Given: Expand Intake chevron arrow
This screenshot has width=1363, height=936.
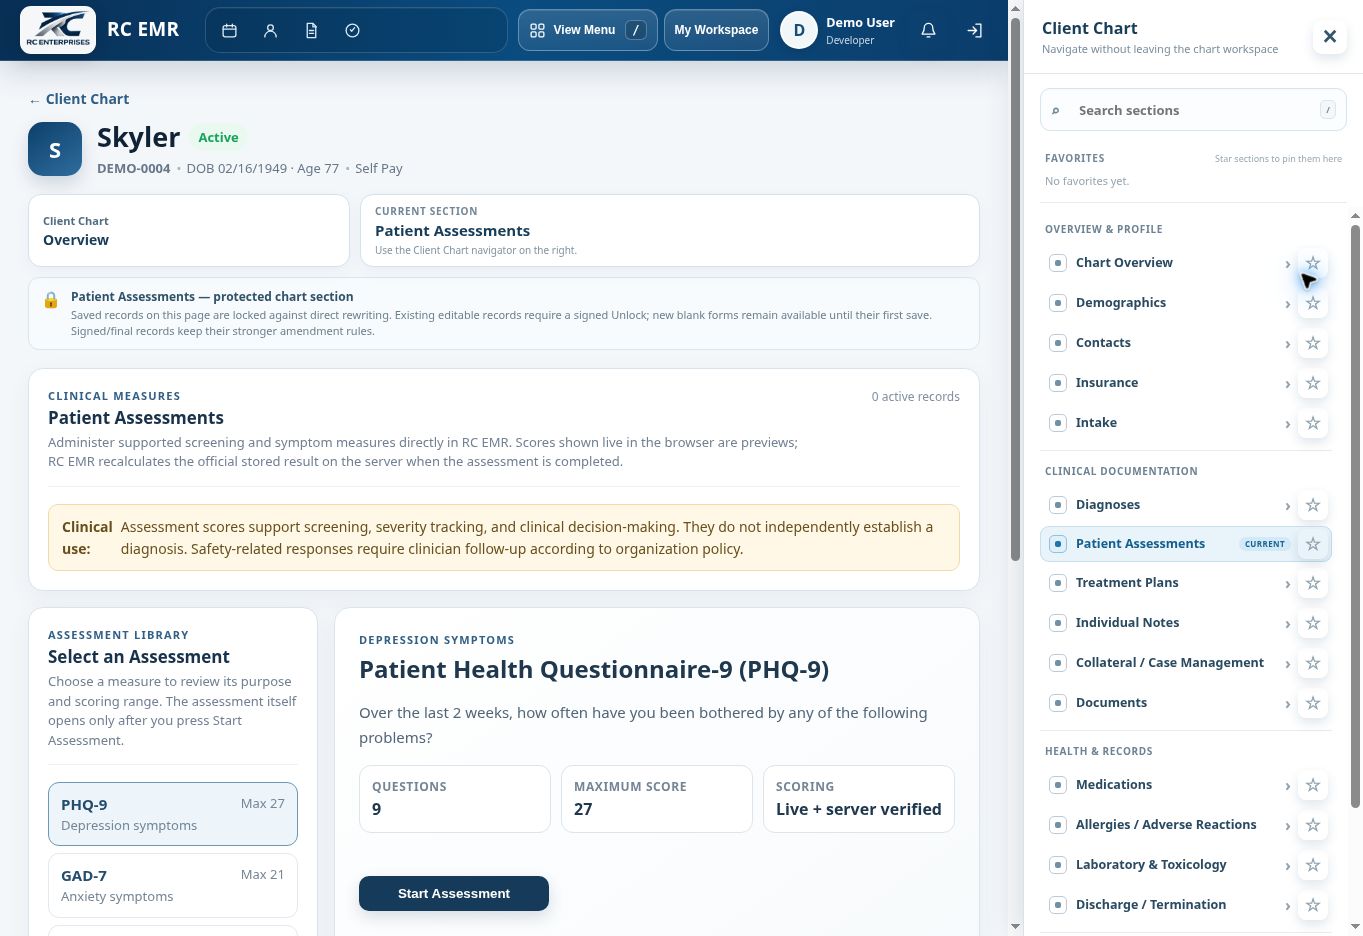Looking at the screenshot, I should [1287, 424].
